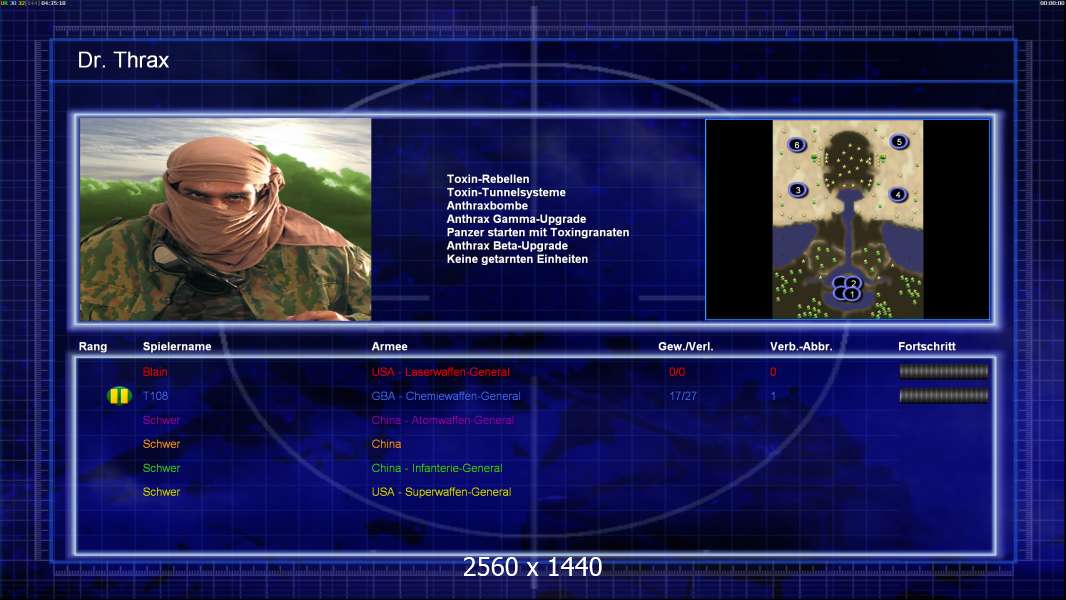
Task: Click China - Infanterie-General army entry
Action: [437, 468]
